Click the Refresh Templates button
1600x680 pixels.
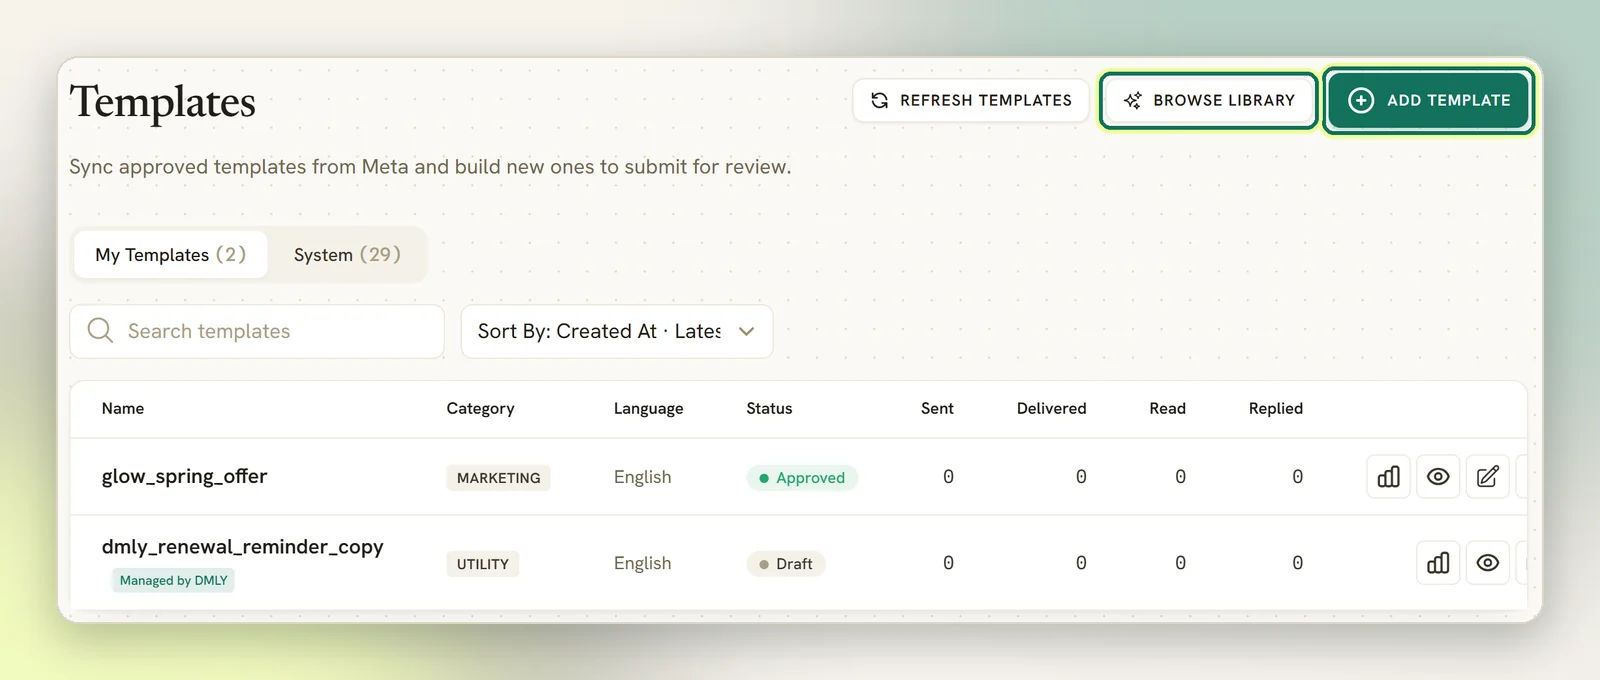[971, 100]
